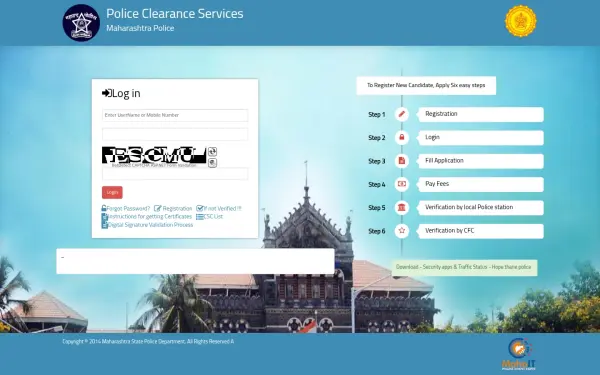The width and height of the screenshot is (600, 375).
Task: Click the Step 3 label
Action: [377, 161]
